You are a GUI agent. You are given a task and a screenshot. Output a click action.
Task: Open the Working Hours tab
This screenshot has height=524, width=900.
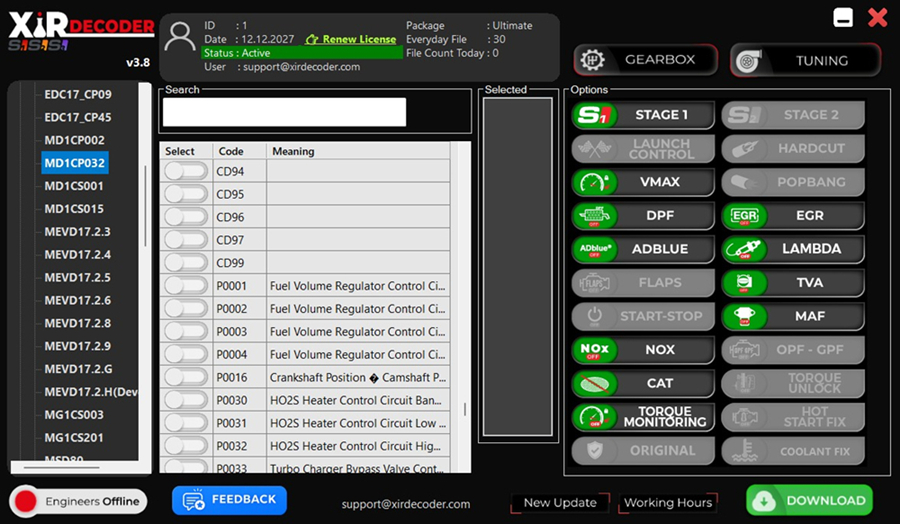tap(668, 503)
